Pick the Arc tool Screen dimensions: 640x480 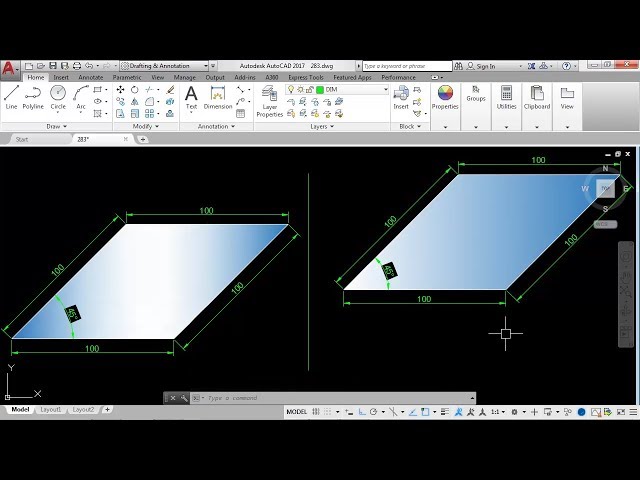click(x=81, y=95)
